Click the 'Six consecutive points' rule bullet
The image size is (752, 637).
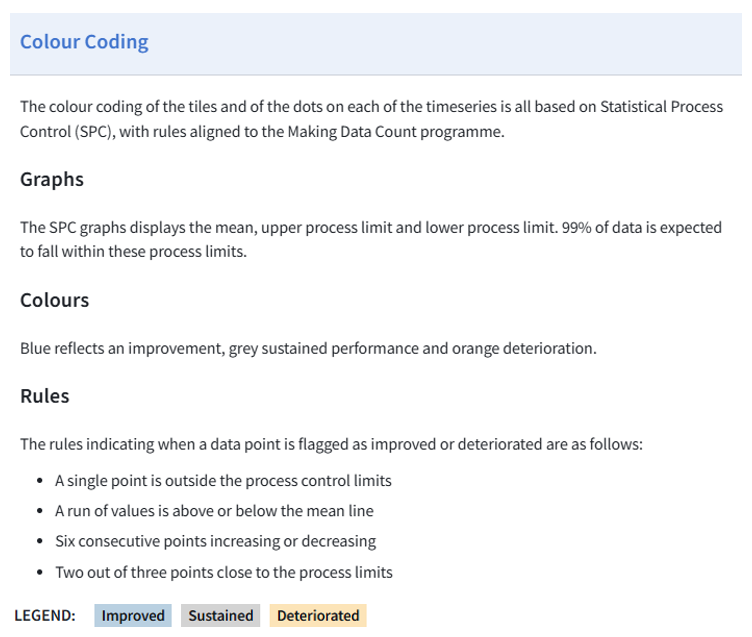(215, 541)
